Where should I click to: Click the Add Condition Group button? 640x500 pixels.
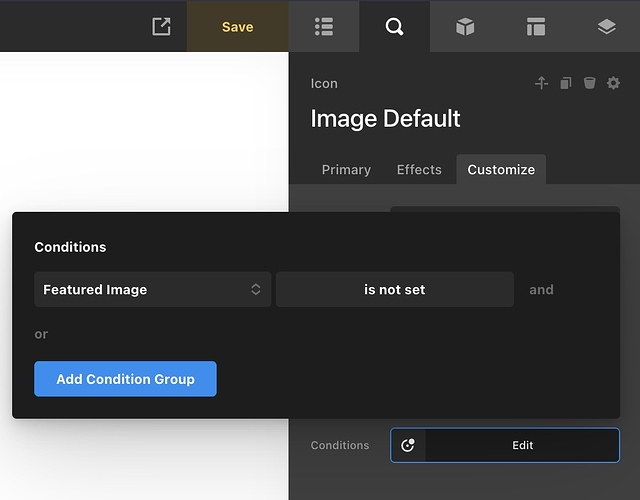click(125, 379)
